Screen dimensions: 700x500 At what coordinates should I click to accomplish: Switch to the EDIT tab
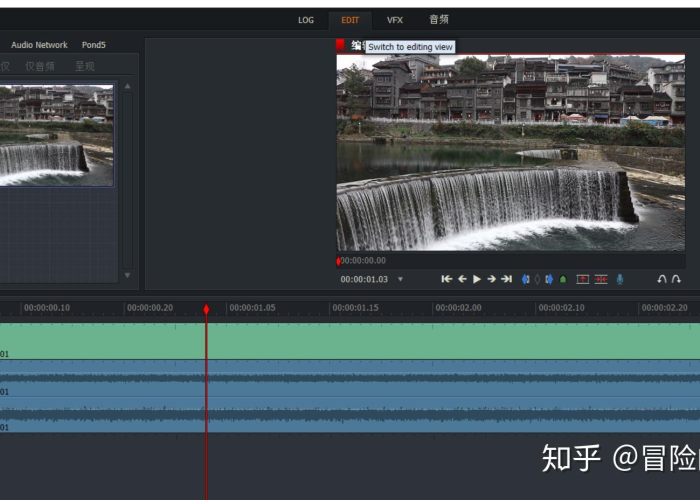[x=350, y=20]
